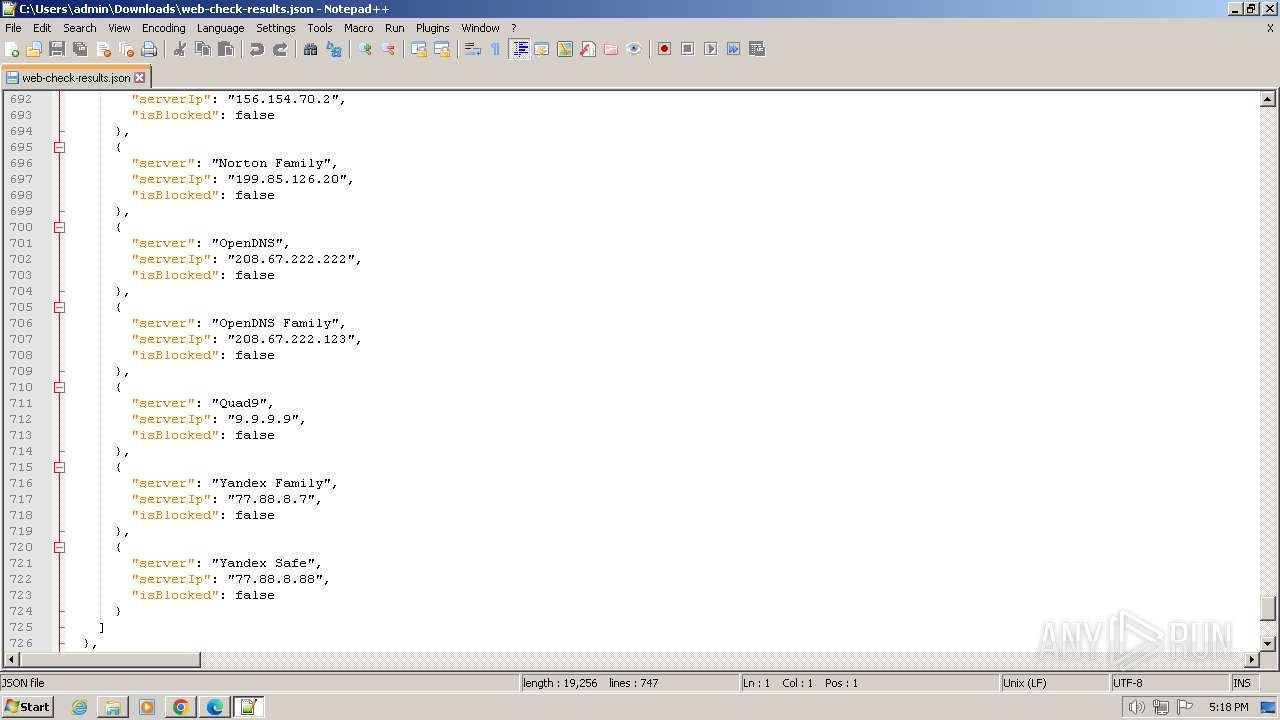The height and width of the screenshot is (720, 1280).
Task: Start macro recording
Action: tap(664, 49)
